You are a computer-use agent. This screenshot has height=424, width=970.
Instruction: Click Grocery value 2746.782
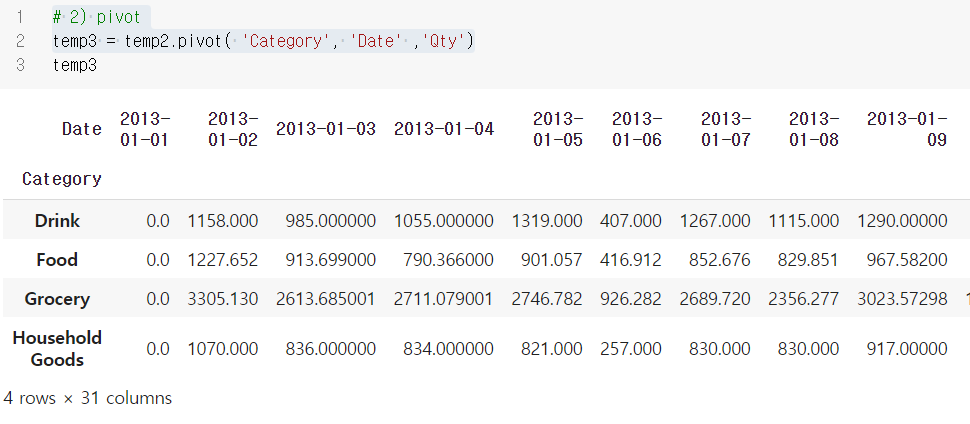(x=547, y=299)
